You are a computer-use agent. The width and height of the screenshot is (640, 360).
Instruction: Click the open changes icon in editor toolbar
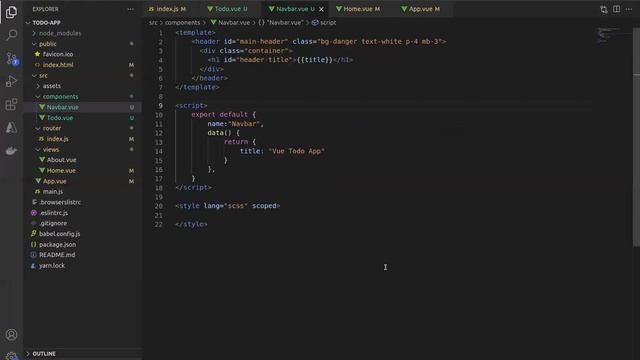pos(603,9)
